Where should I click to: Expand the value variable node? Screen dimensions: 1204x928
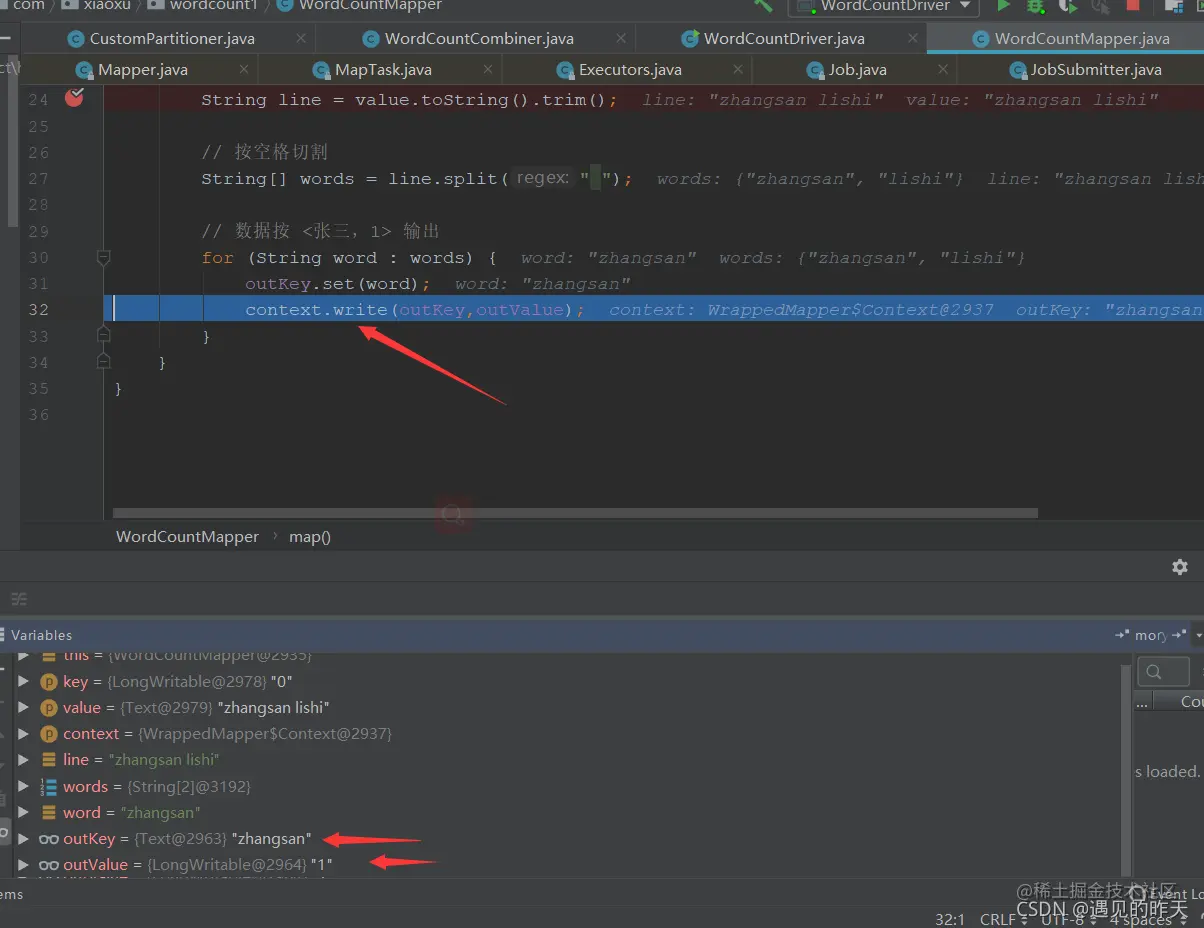23,707
